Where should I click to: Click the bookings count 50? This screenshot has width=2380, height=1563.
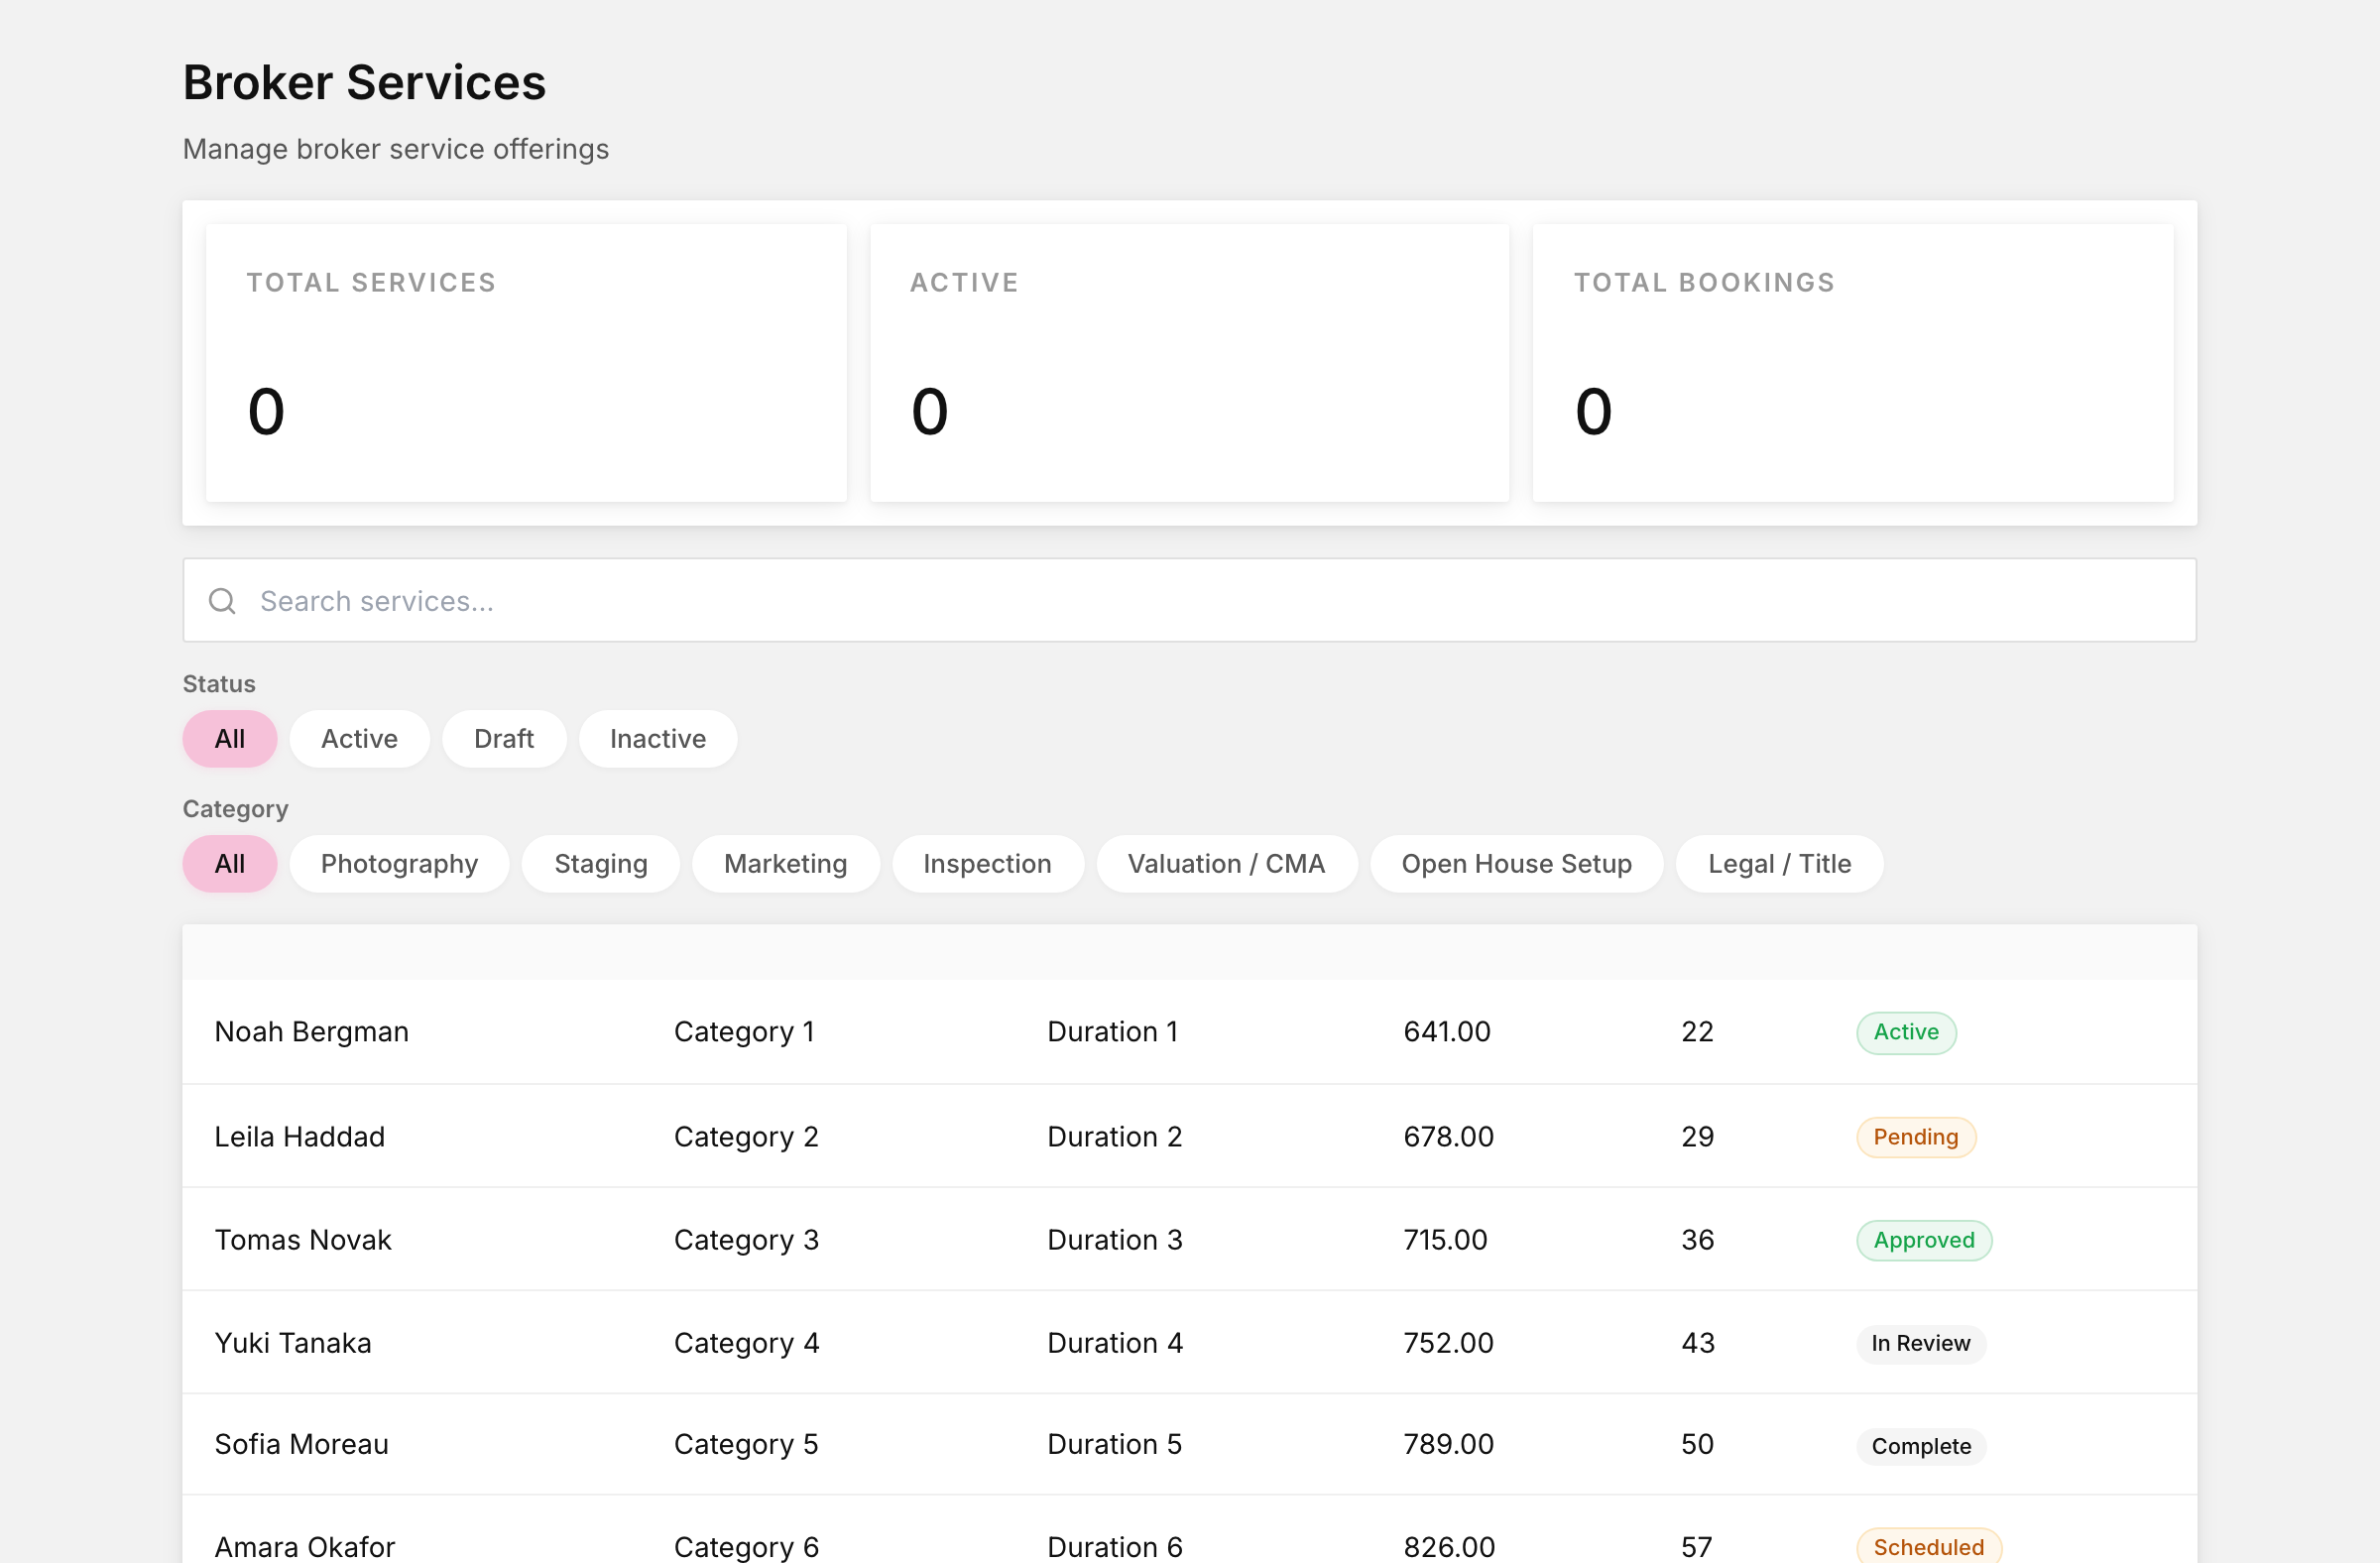(x=1697, y=1444)
